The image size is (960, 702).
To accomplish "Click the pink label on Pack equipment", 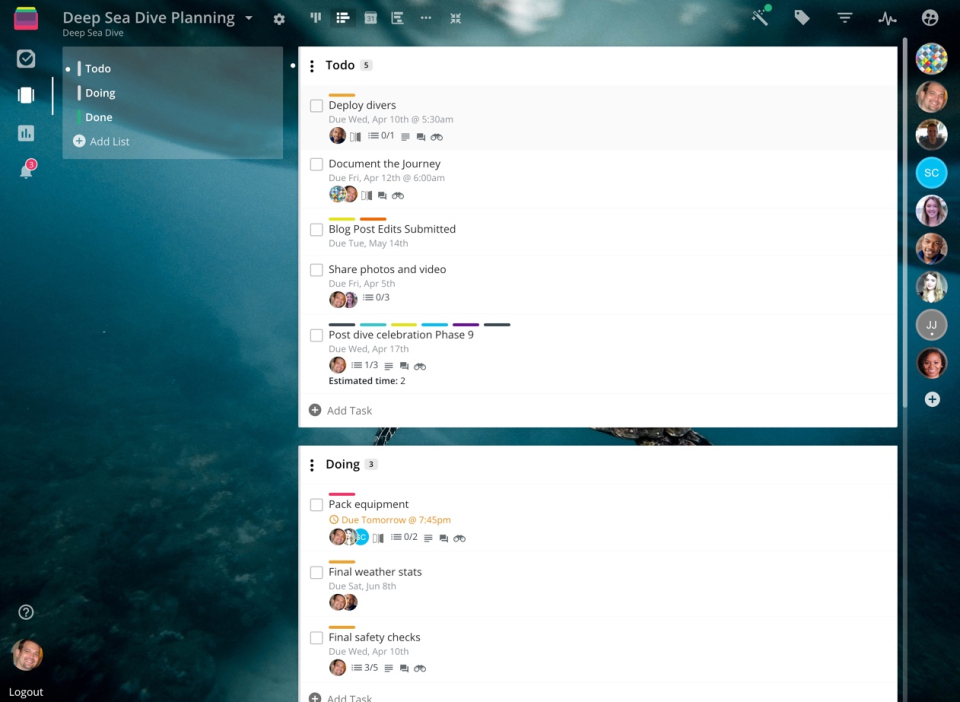I will [x=345, y=491].
